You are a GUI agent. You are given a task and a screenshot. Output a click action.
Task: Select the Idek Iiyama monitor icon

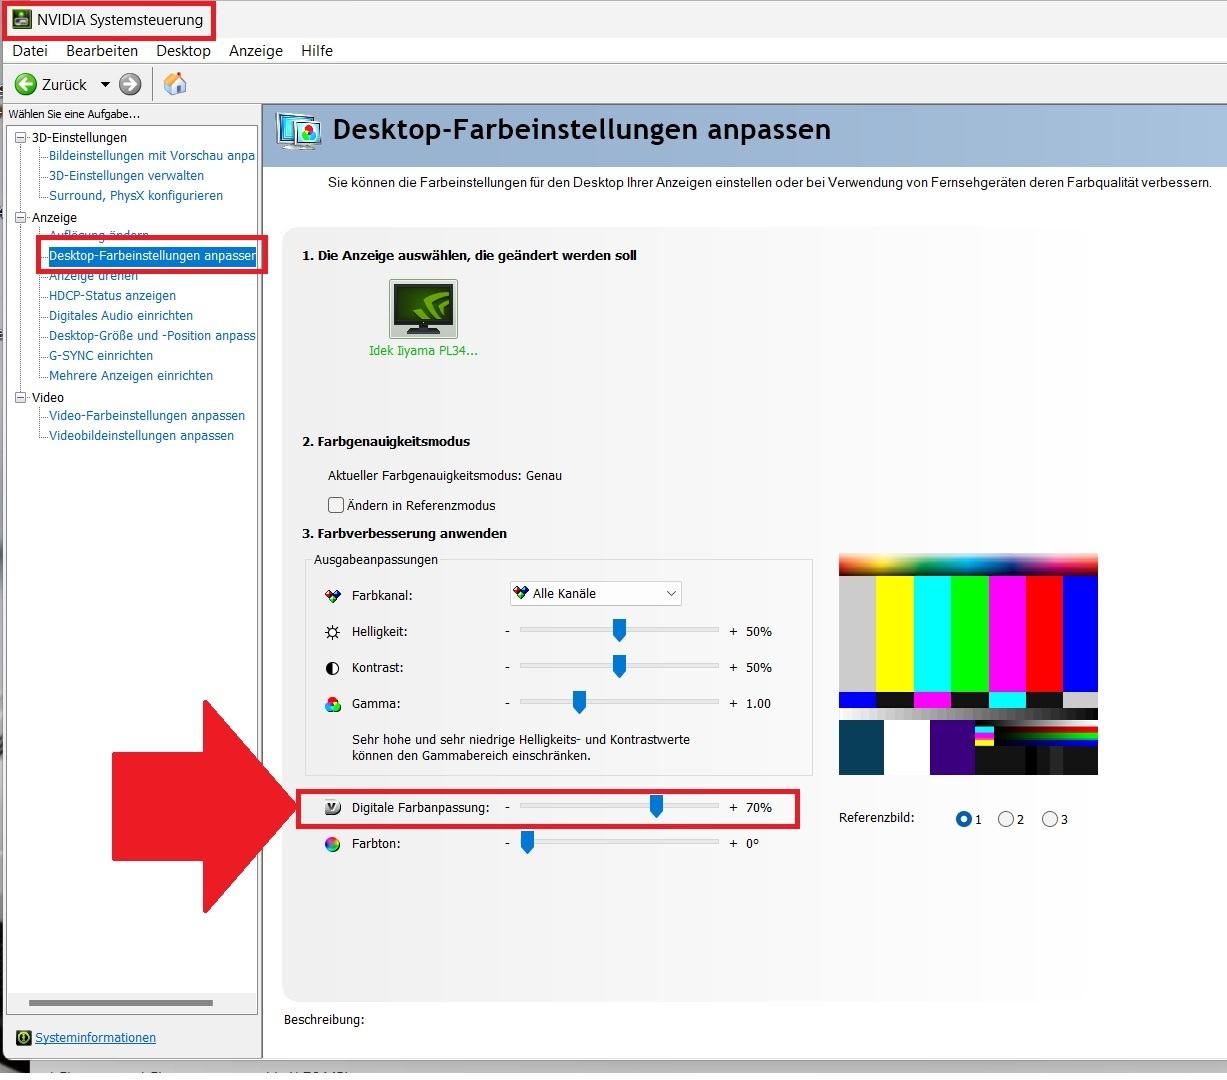click(423, 309)
